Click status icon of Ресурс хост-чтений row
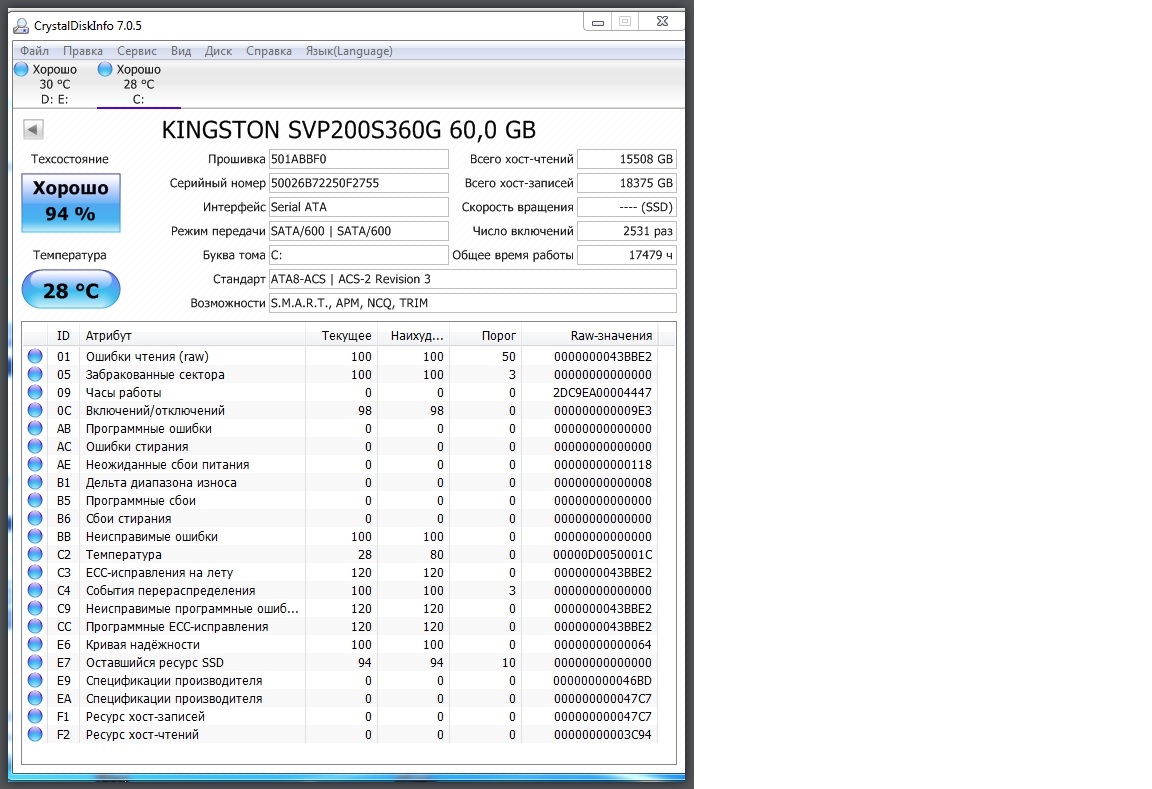This screenshot has width=1152, height=789. click(x=35, y=735)
